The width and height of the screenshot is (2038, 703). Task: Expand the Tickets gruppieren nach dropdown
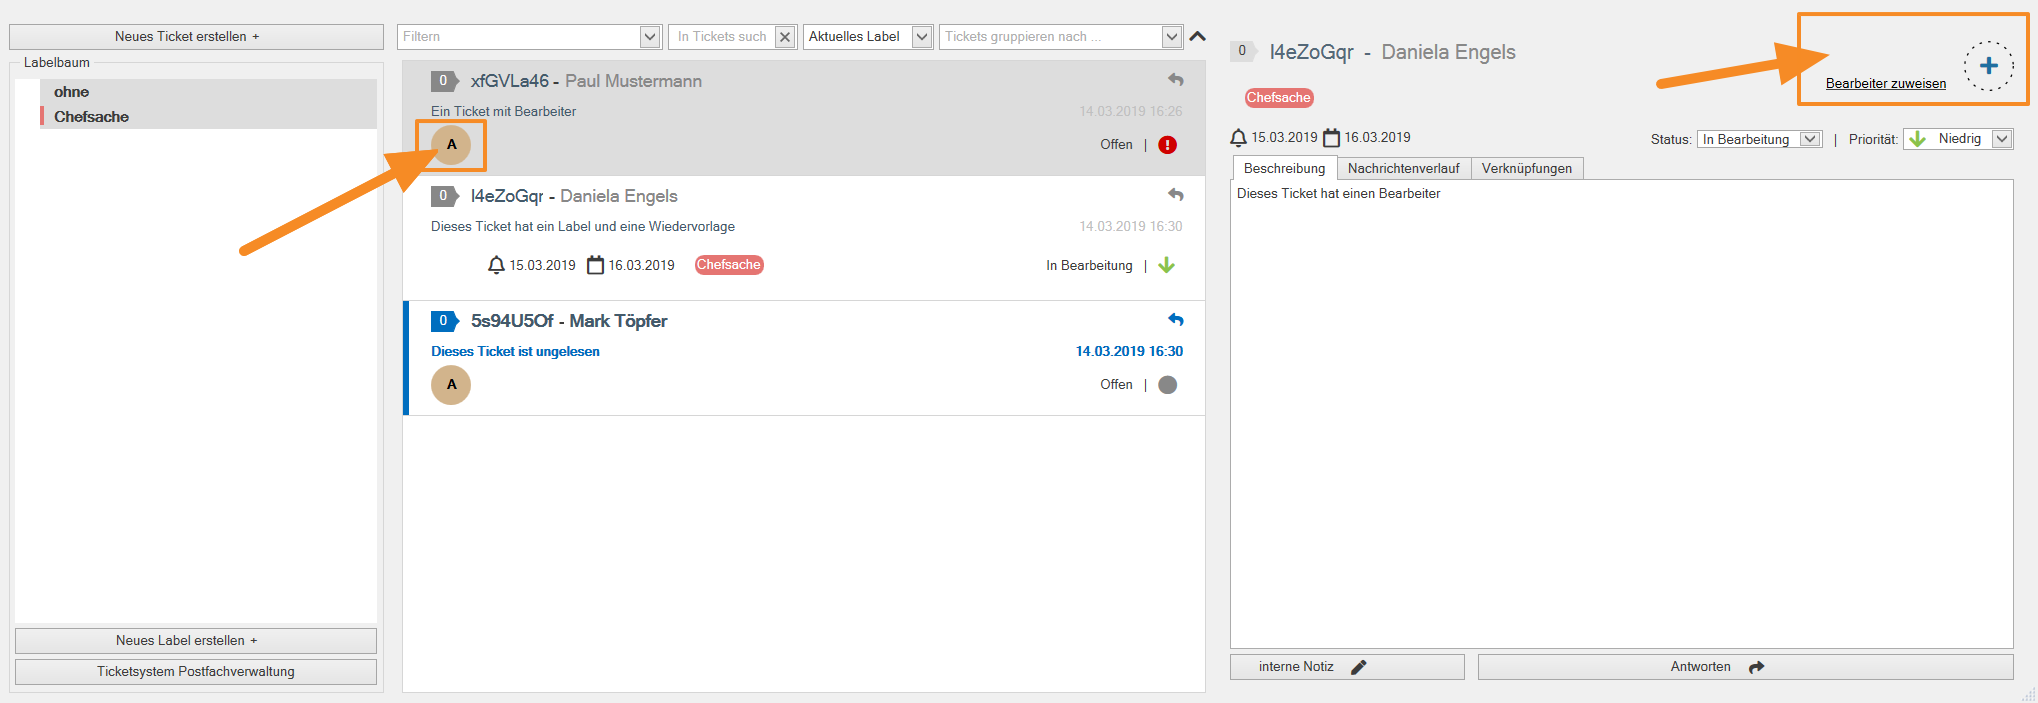click(1171, 37)
